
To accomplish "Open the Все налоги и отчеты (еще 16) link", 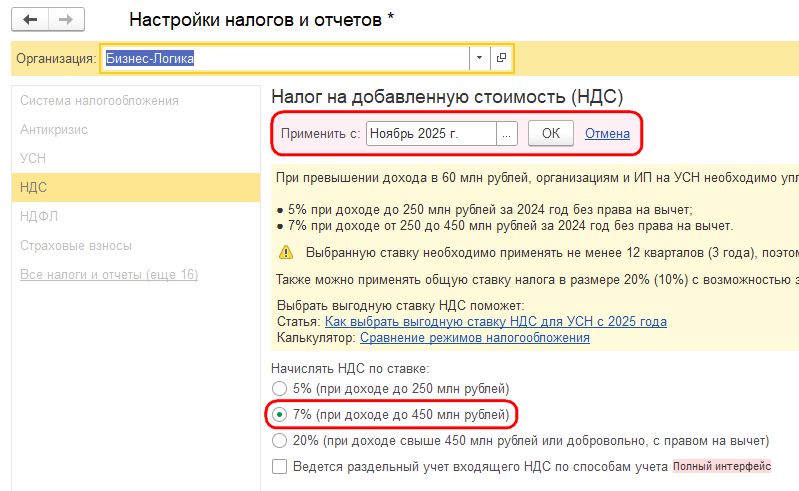I will [x=109, y=275].
